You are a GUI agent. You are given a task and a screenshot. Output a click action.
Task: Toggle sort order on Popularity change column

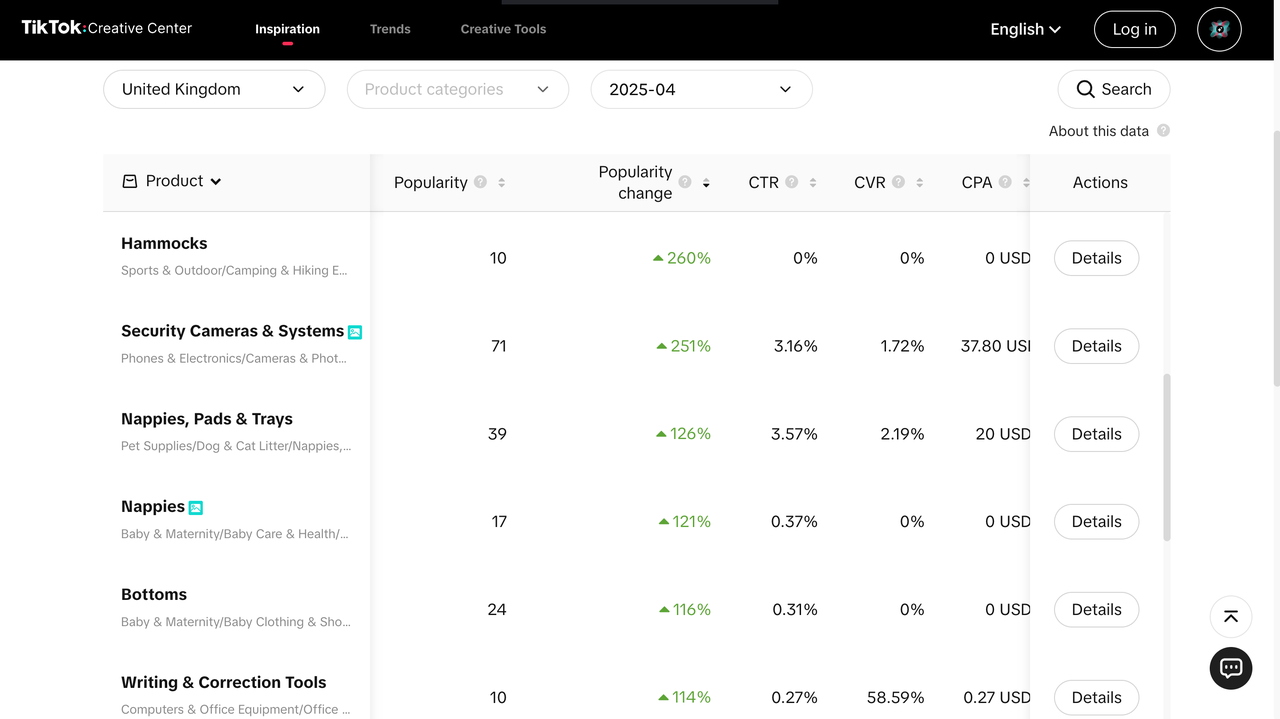point(706,183)
